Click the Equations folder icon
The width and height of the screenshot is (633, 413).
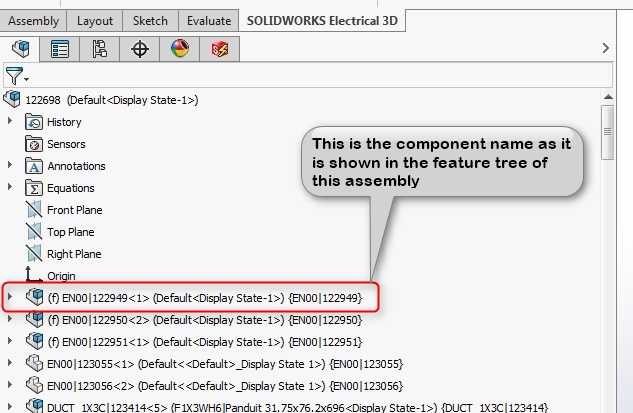[x=34, y=188]
